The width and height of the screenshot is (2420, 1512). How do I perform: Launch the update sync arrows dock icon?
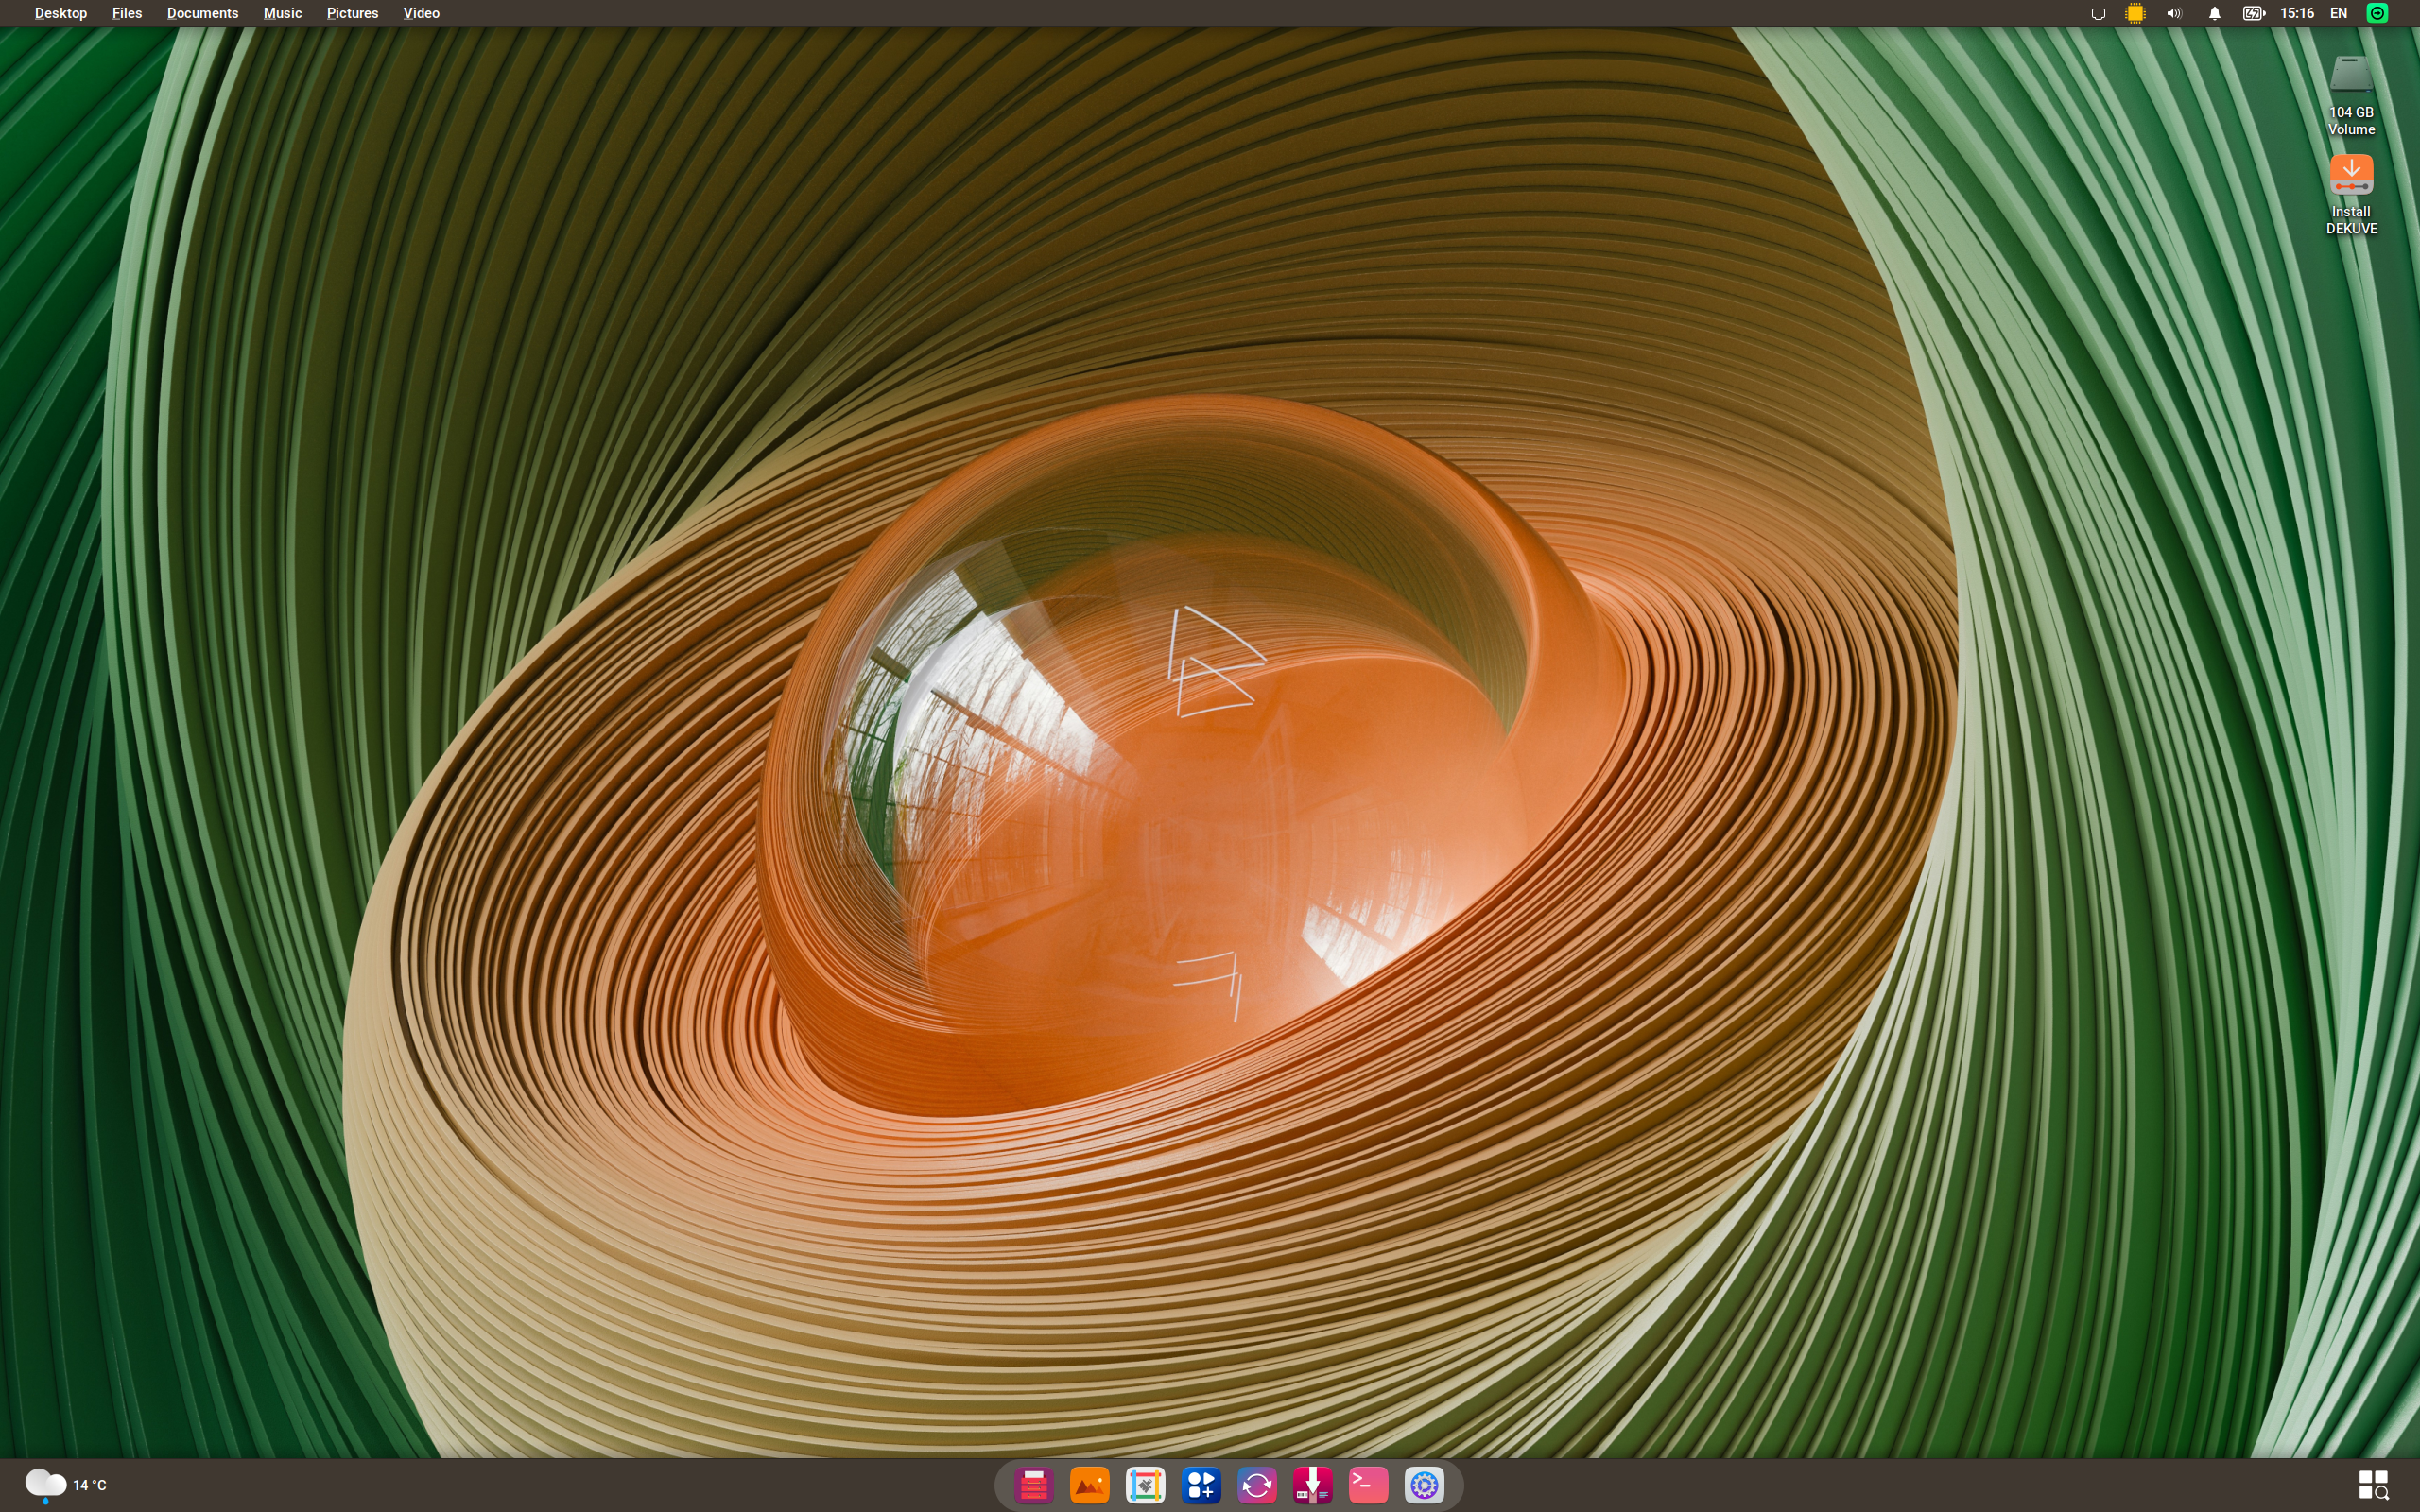pos(1257,1485)
